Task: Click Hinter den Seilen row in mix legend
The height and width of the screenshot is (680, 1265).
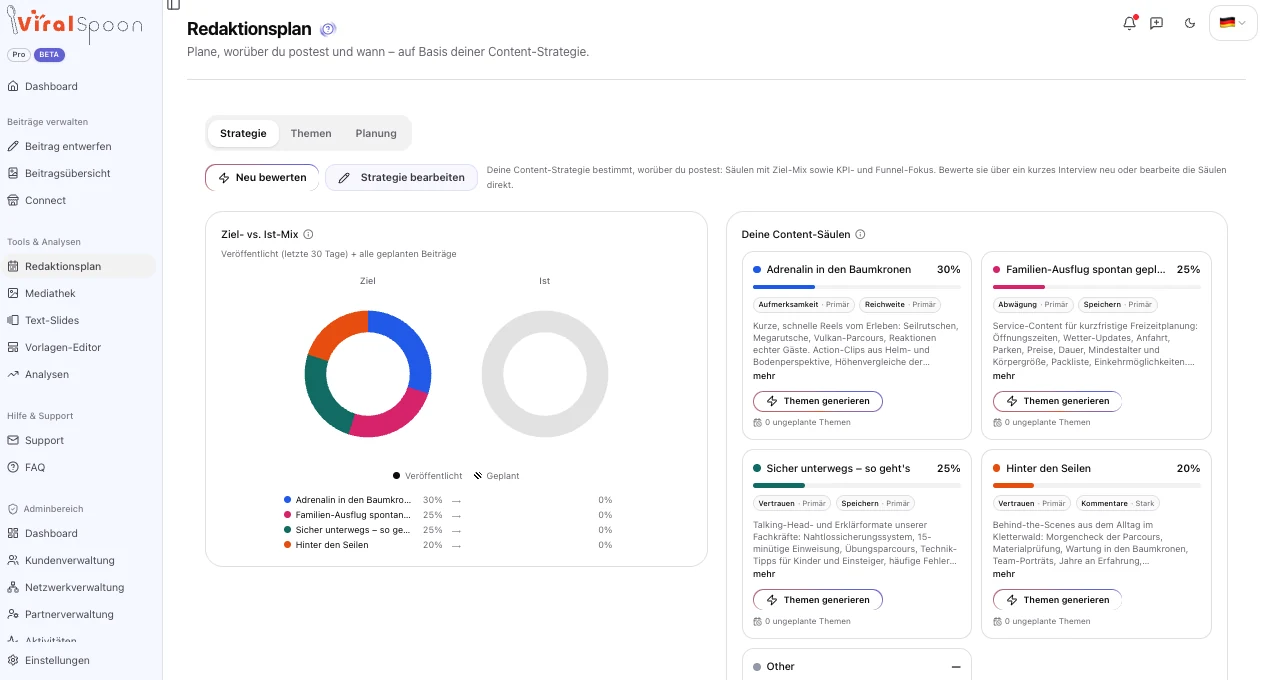Action: click(x=448, y=544)
